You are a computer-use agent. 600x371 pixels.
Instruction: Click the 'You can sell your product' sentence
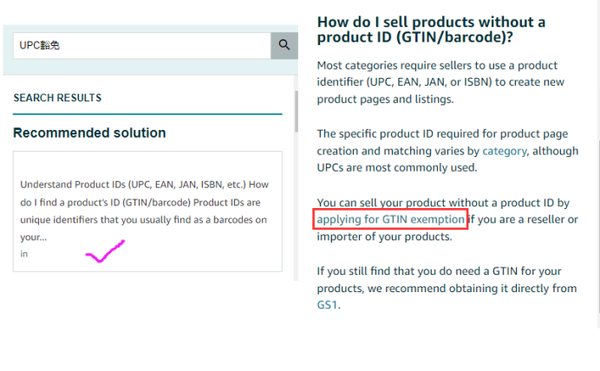443,202
